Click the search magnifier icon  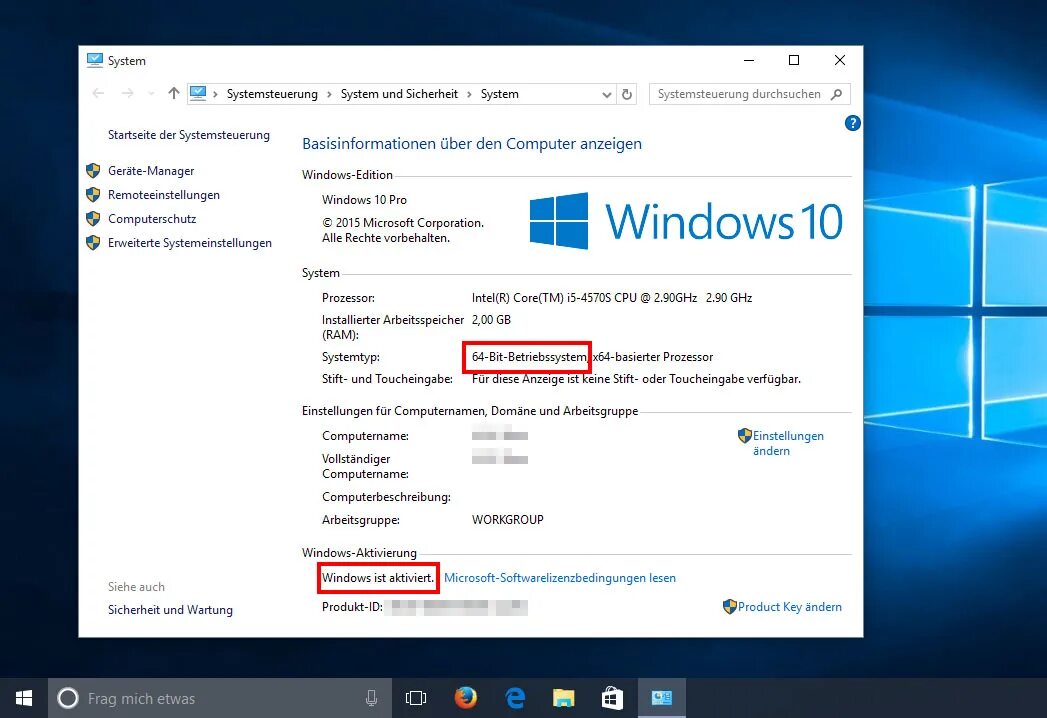[x=836, y=94]
